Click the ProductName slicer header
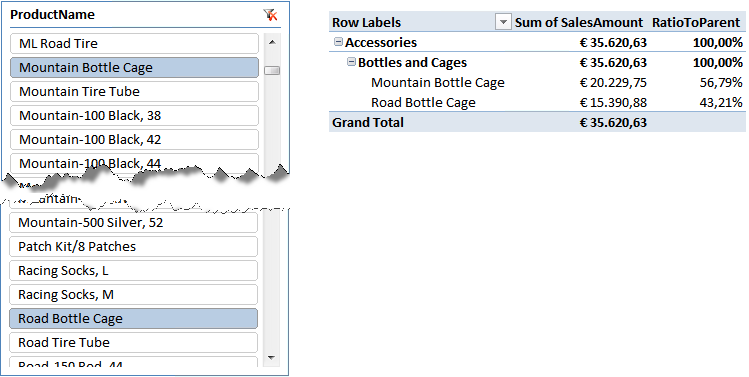The height and width of the screenshot is (377, 749). (53, 15)
